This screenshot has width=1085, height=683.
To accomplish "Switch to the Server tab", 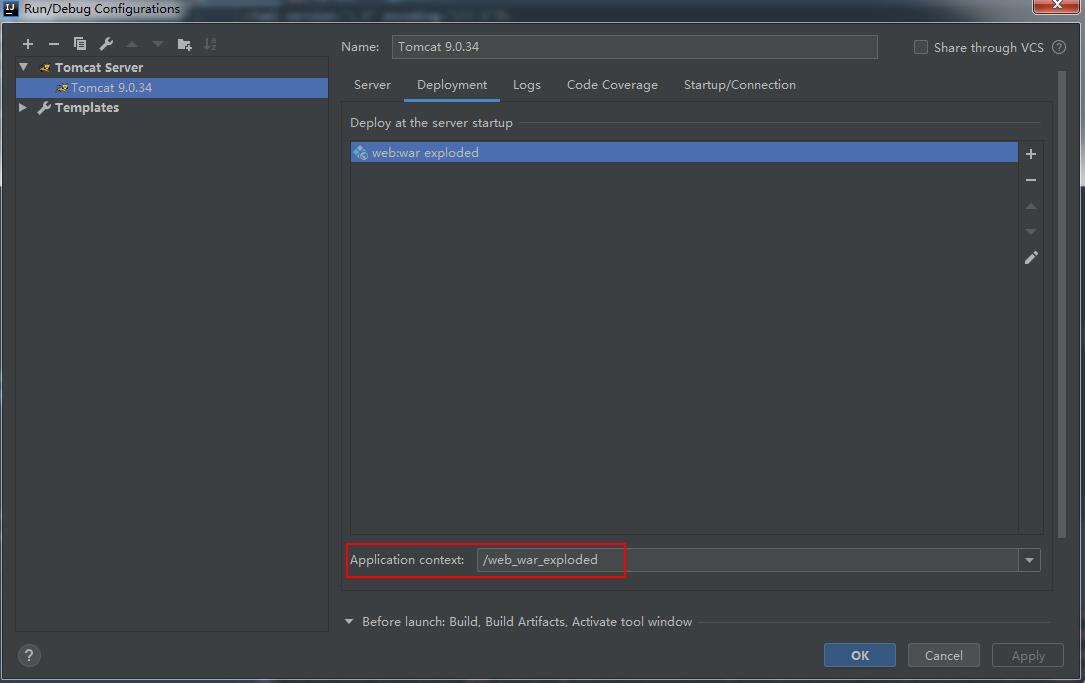I will point(372,84).
